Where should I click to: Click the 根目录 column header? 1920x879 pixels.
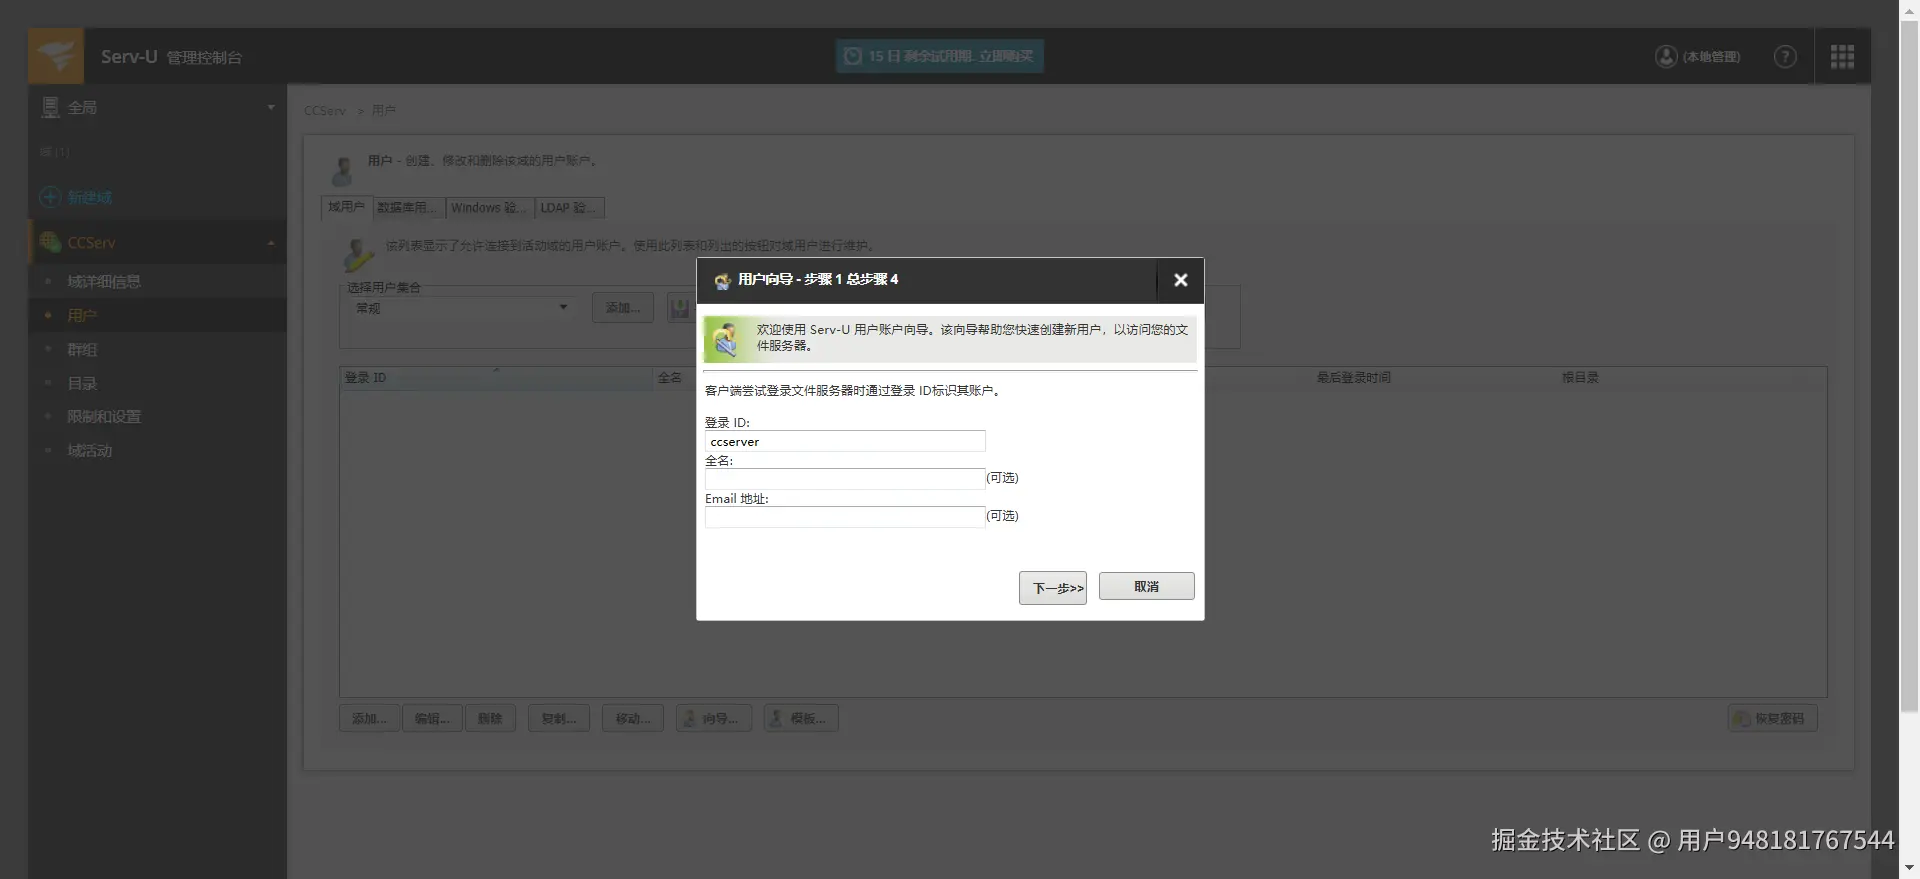[1580, 378]
